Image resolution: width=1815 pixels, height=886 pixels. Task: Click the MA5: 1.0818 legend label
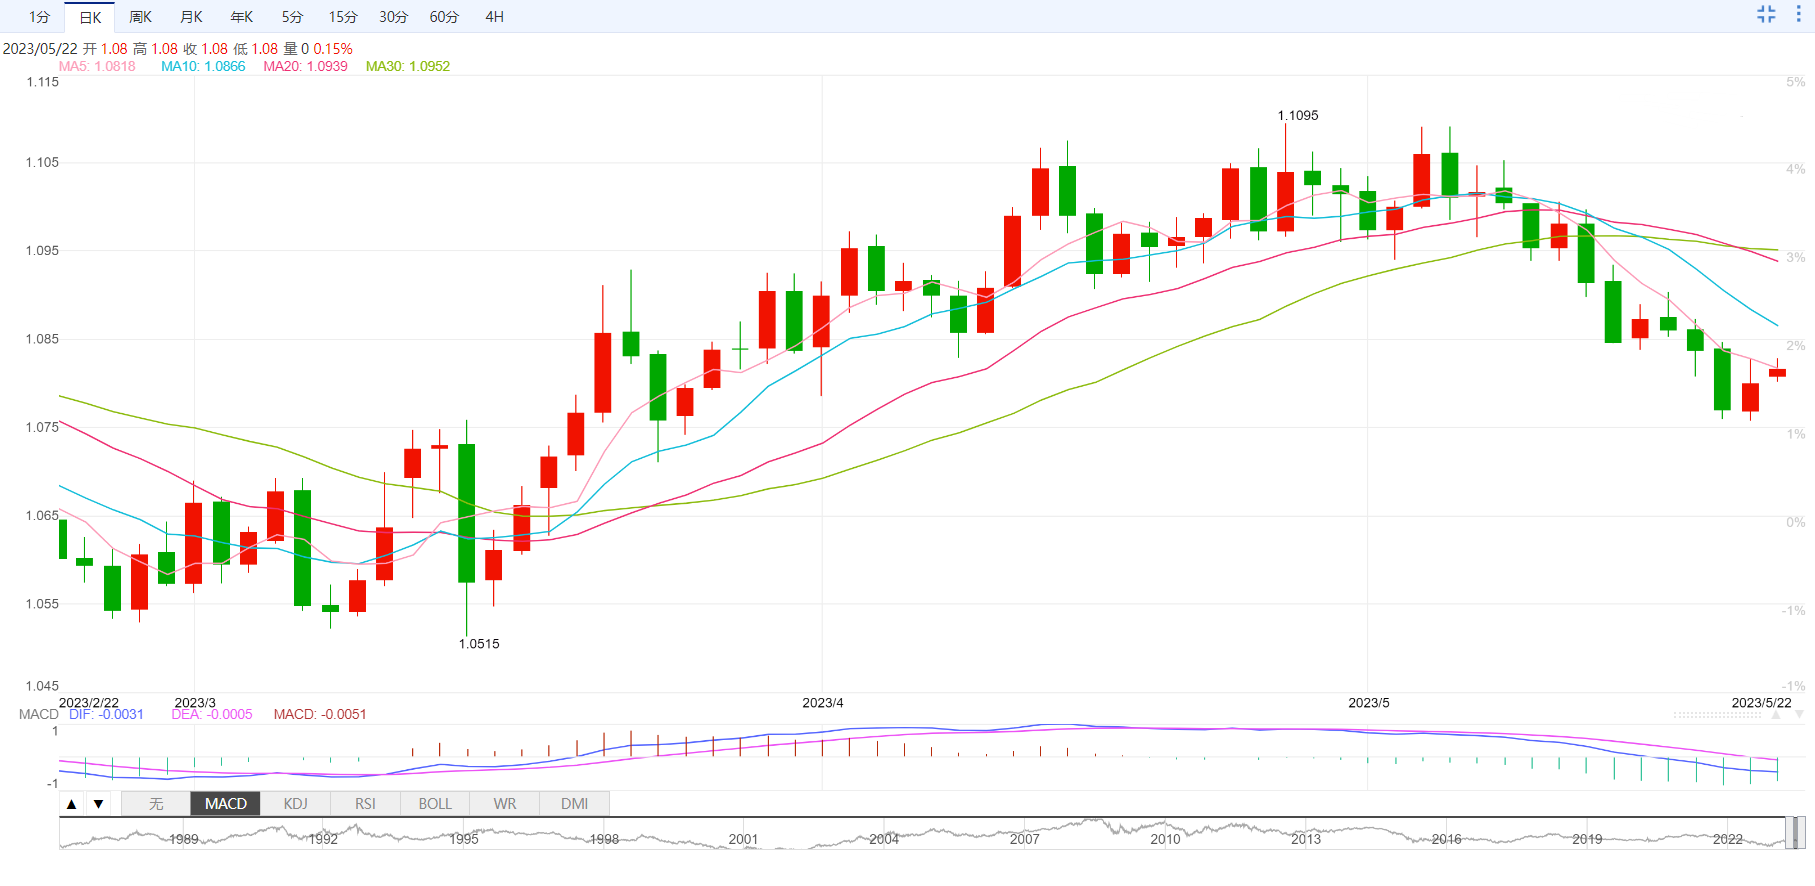coord(97,66)
